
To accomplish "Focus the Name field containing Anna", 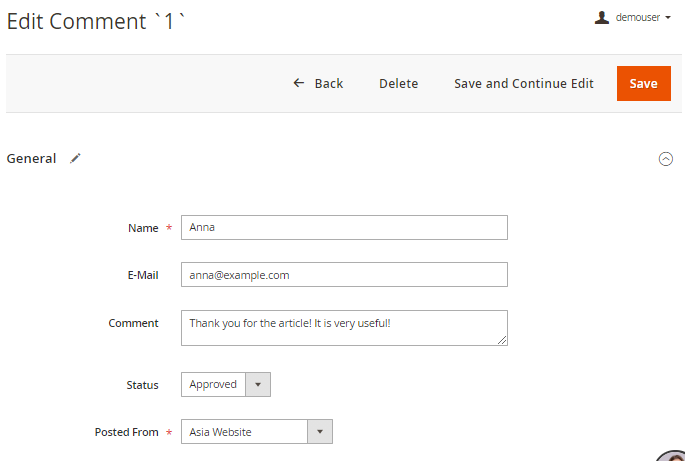I will point(343,227).
